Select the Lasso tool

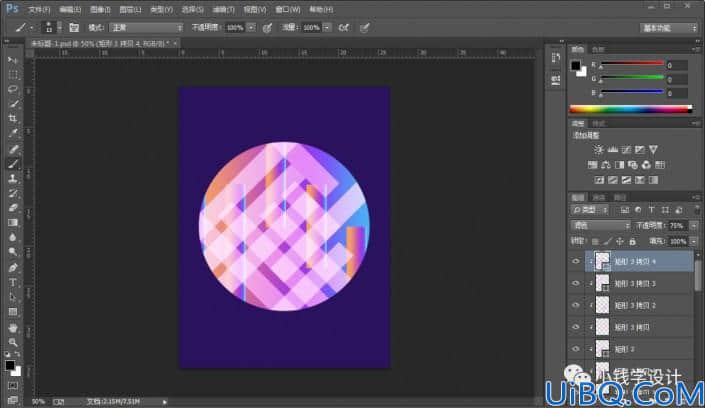point(13,89)
